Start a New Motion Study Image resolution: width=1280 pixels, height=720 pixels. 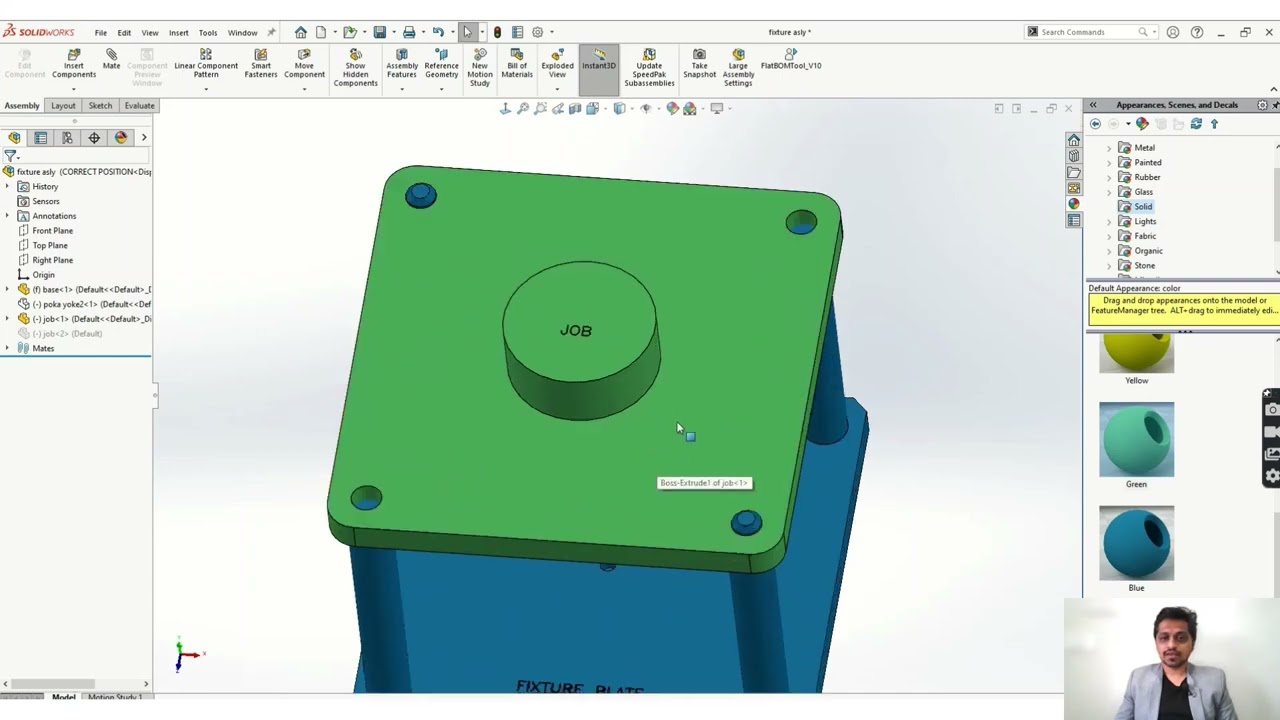(x=480, y=67)
